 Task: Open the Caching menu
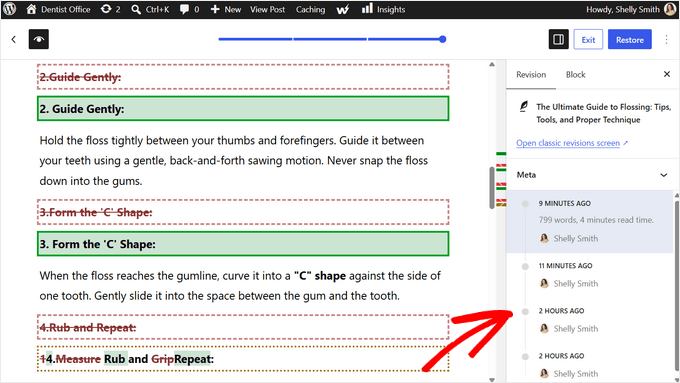(x=310, y=9)
